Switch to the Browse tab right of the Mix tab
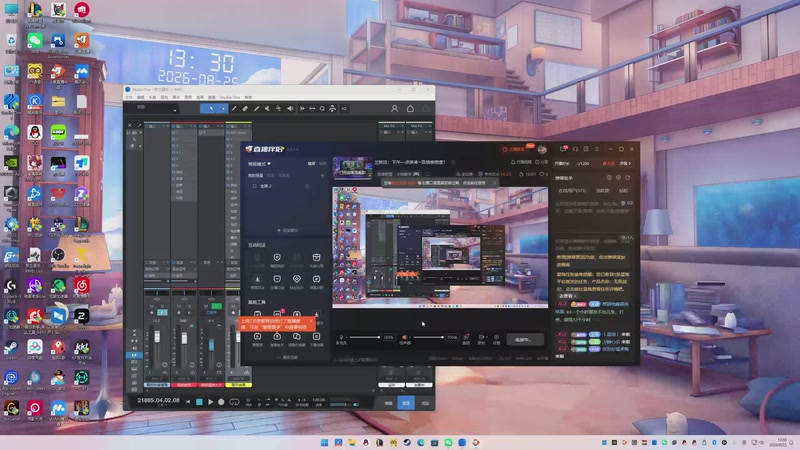800x450 pixels. 424,403
